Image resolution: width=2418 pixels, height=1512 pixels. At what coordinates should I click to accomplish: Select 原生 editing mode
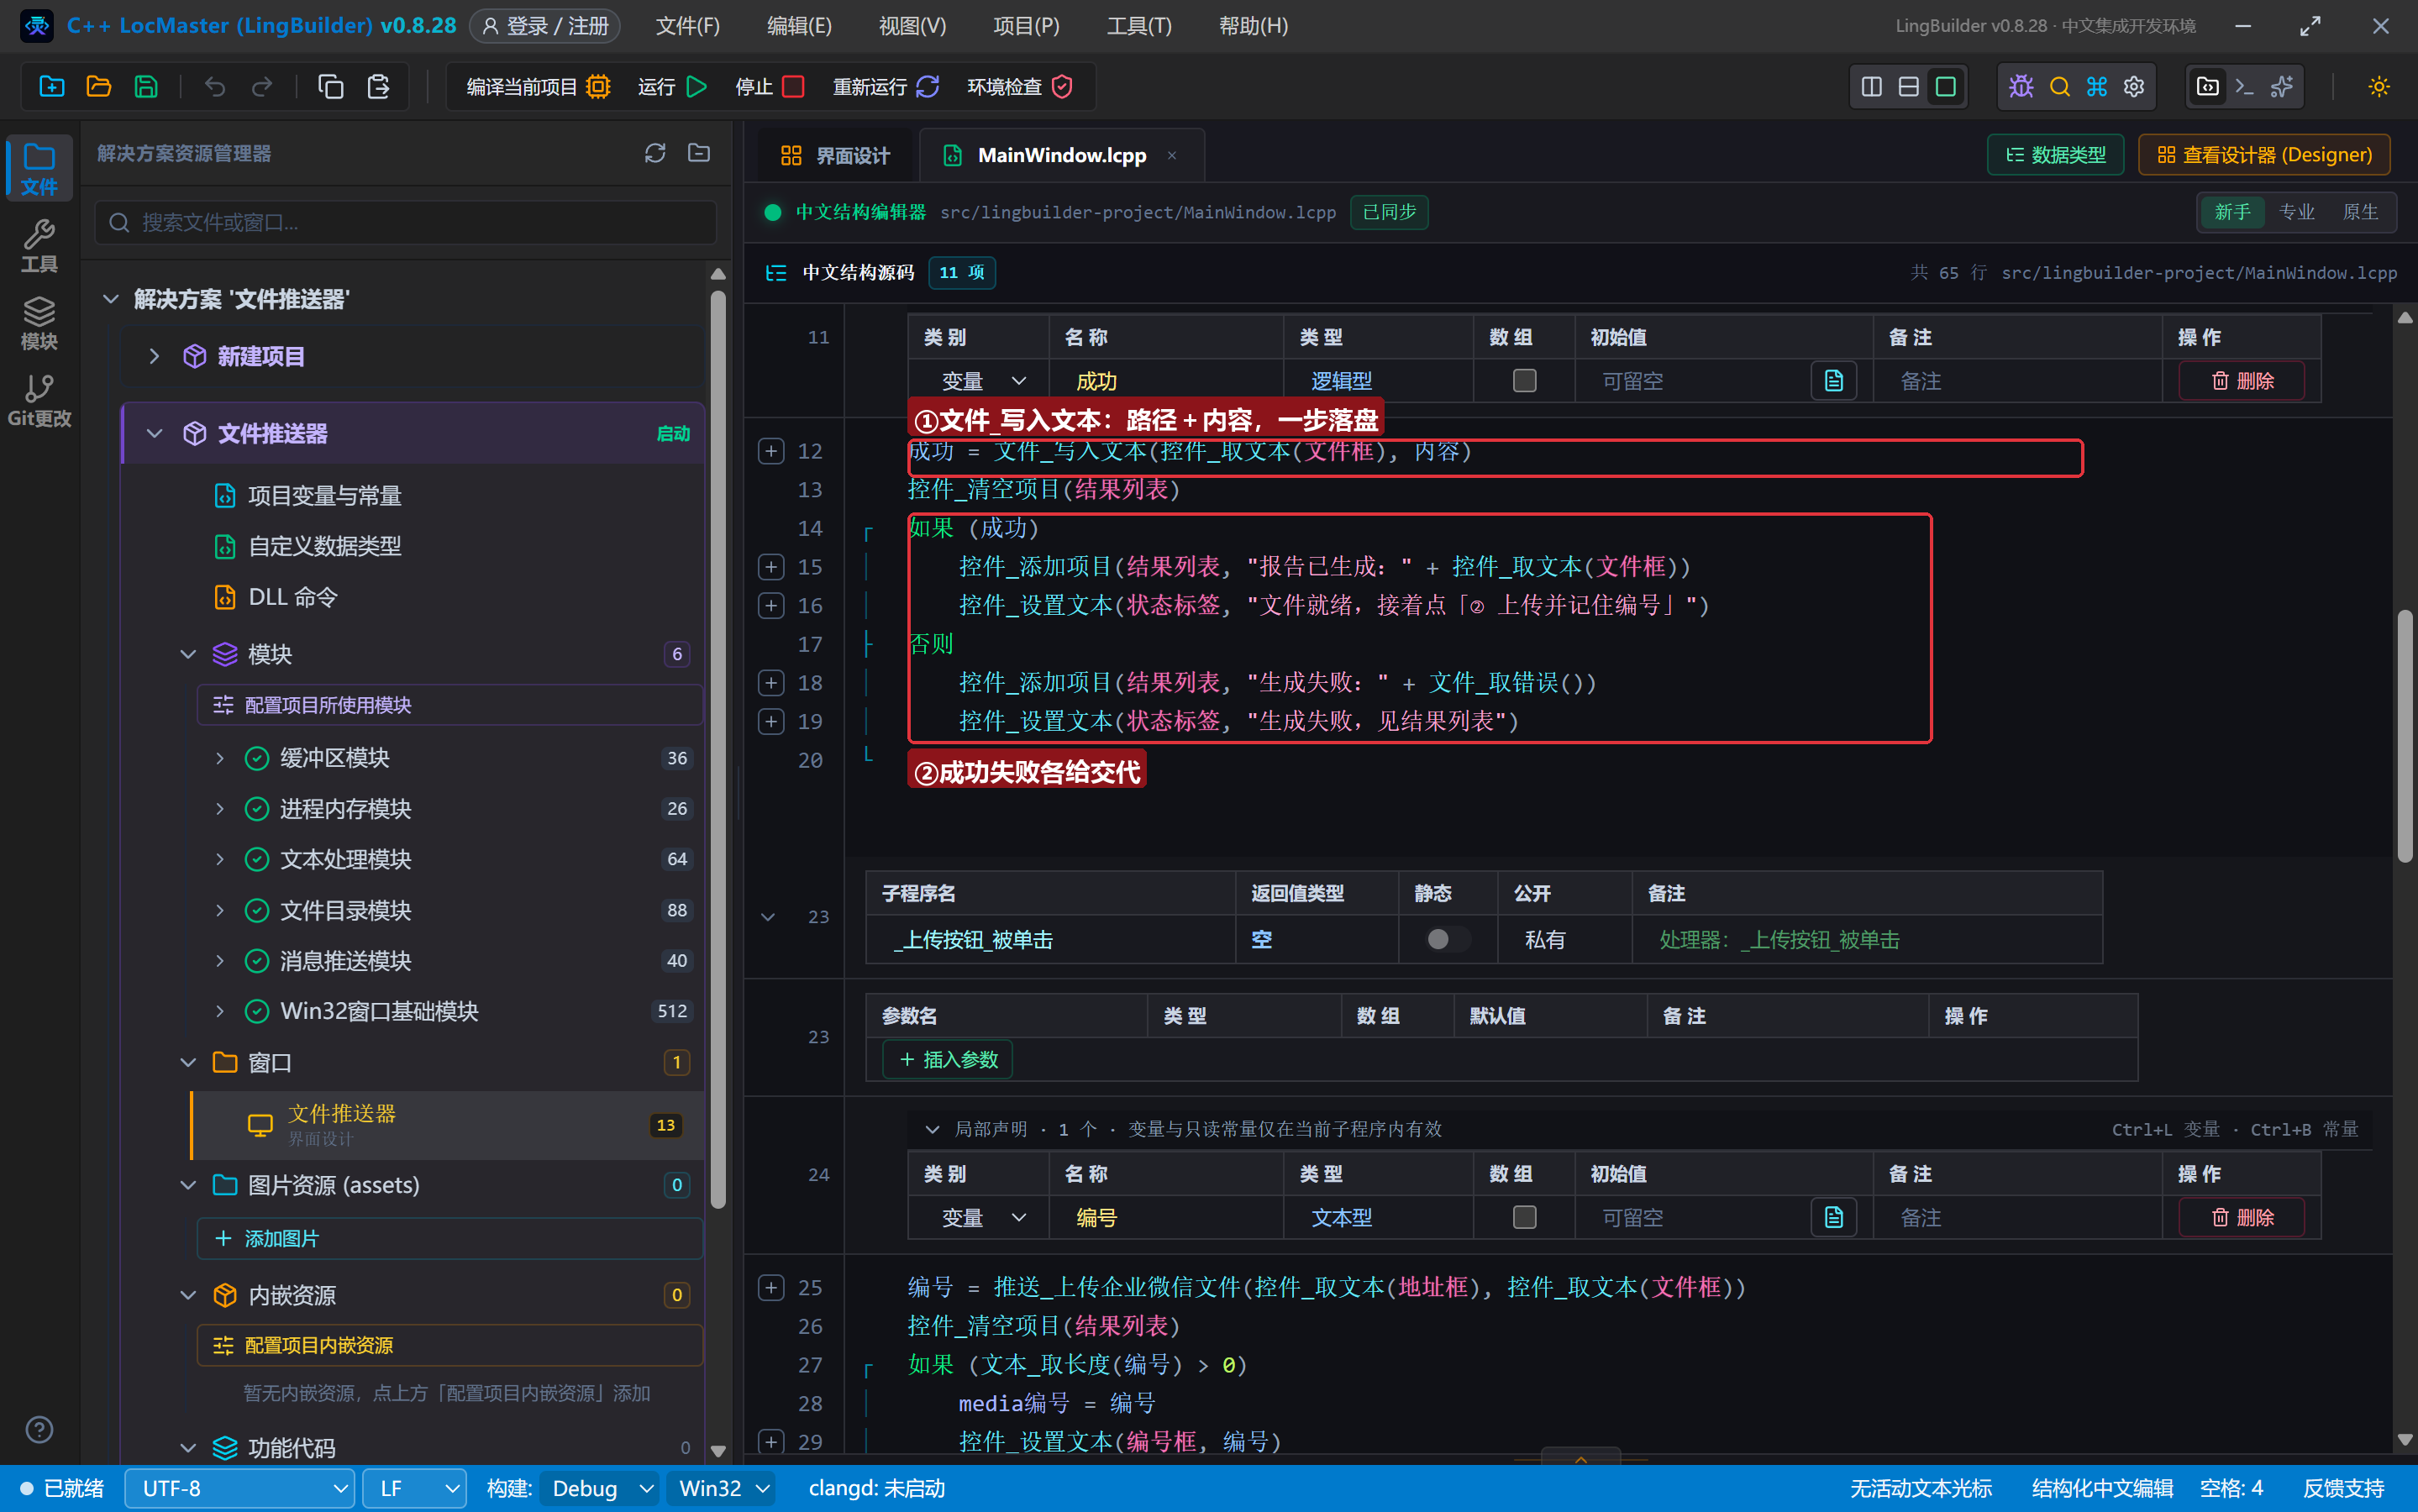pyautogui.click(x=2360, y=212)
